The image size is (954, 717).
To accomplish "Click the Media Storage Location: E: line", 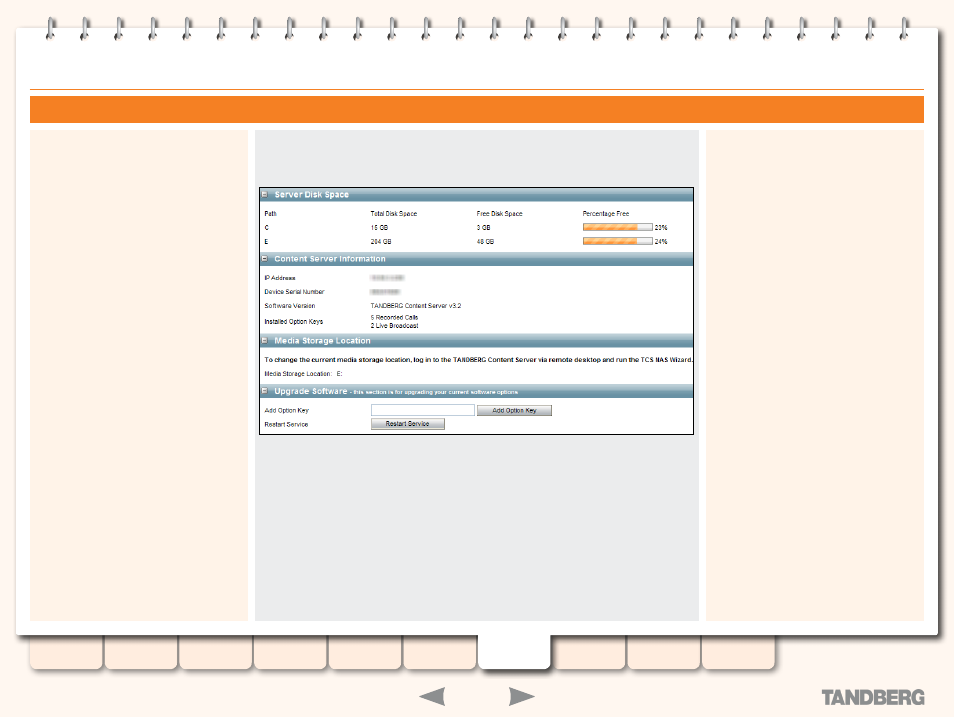I will click(x=303, y=374).
